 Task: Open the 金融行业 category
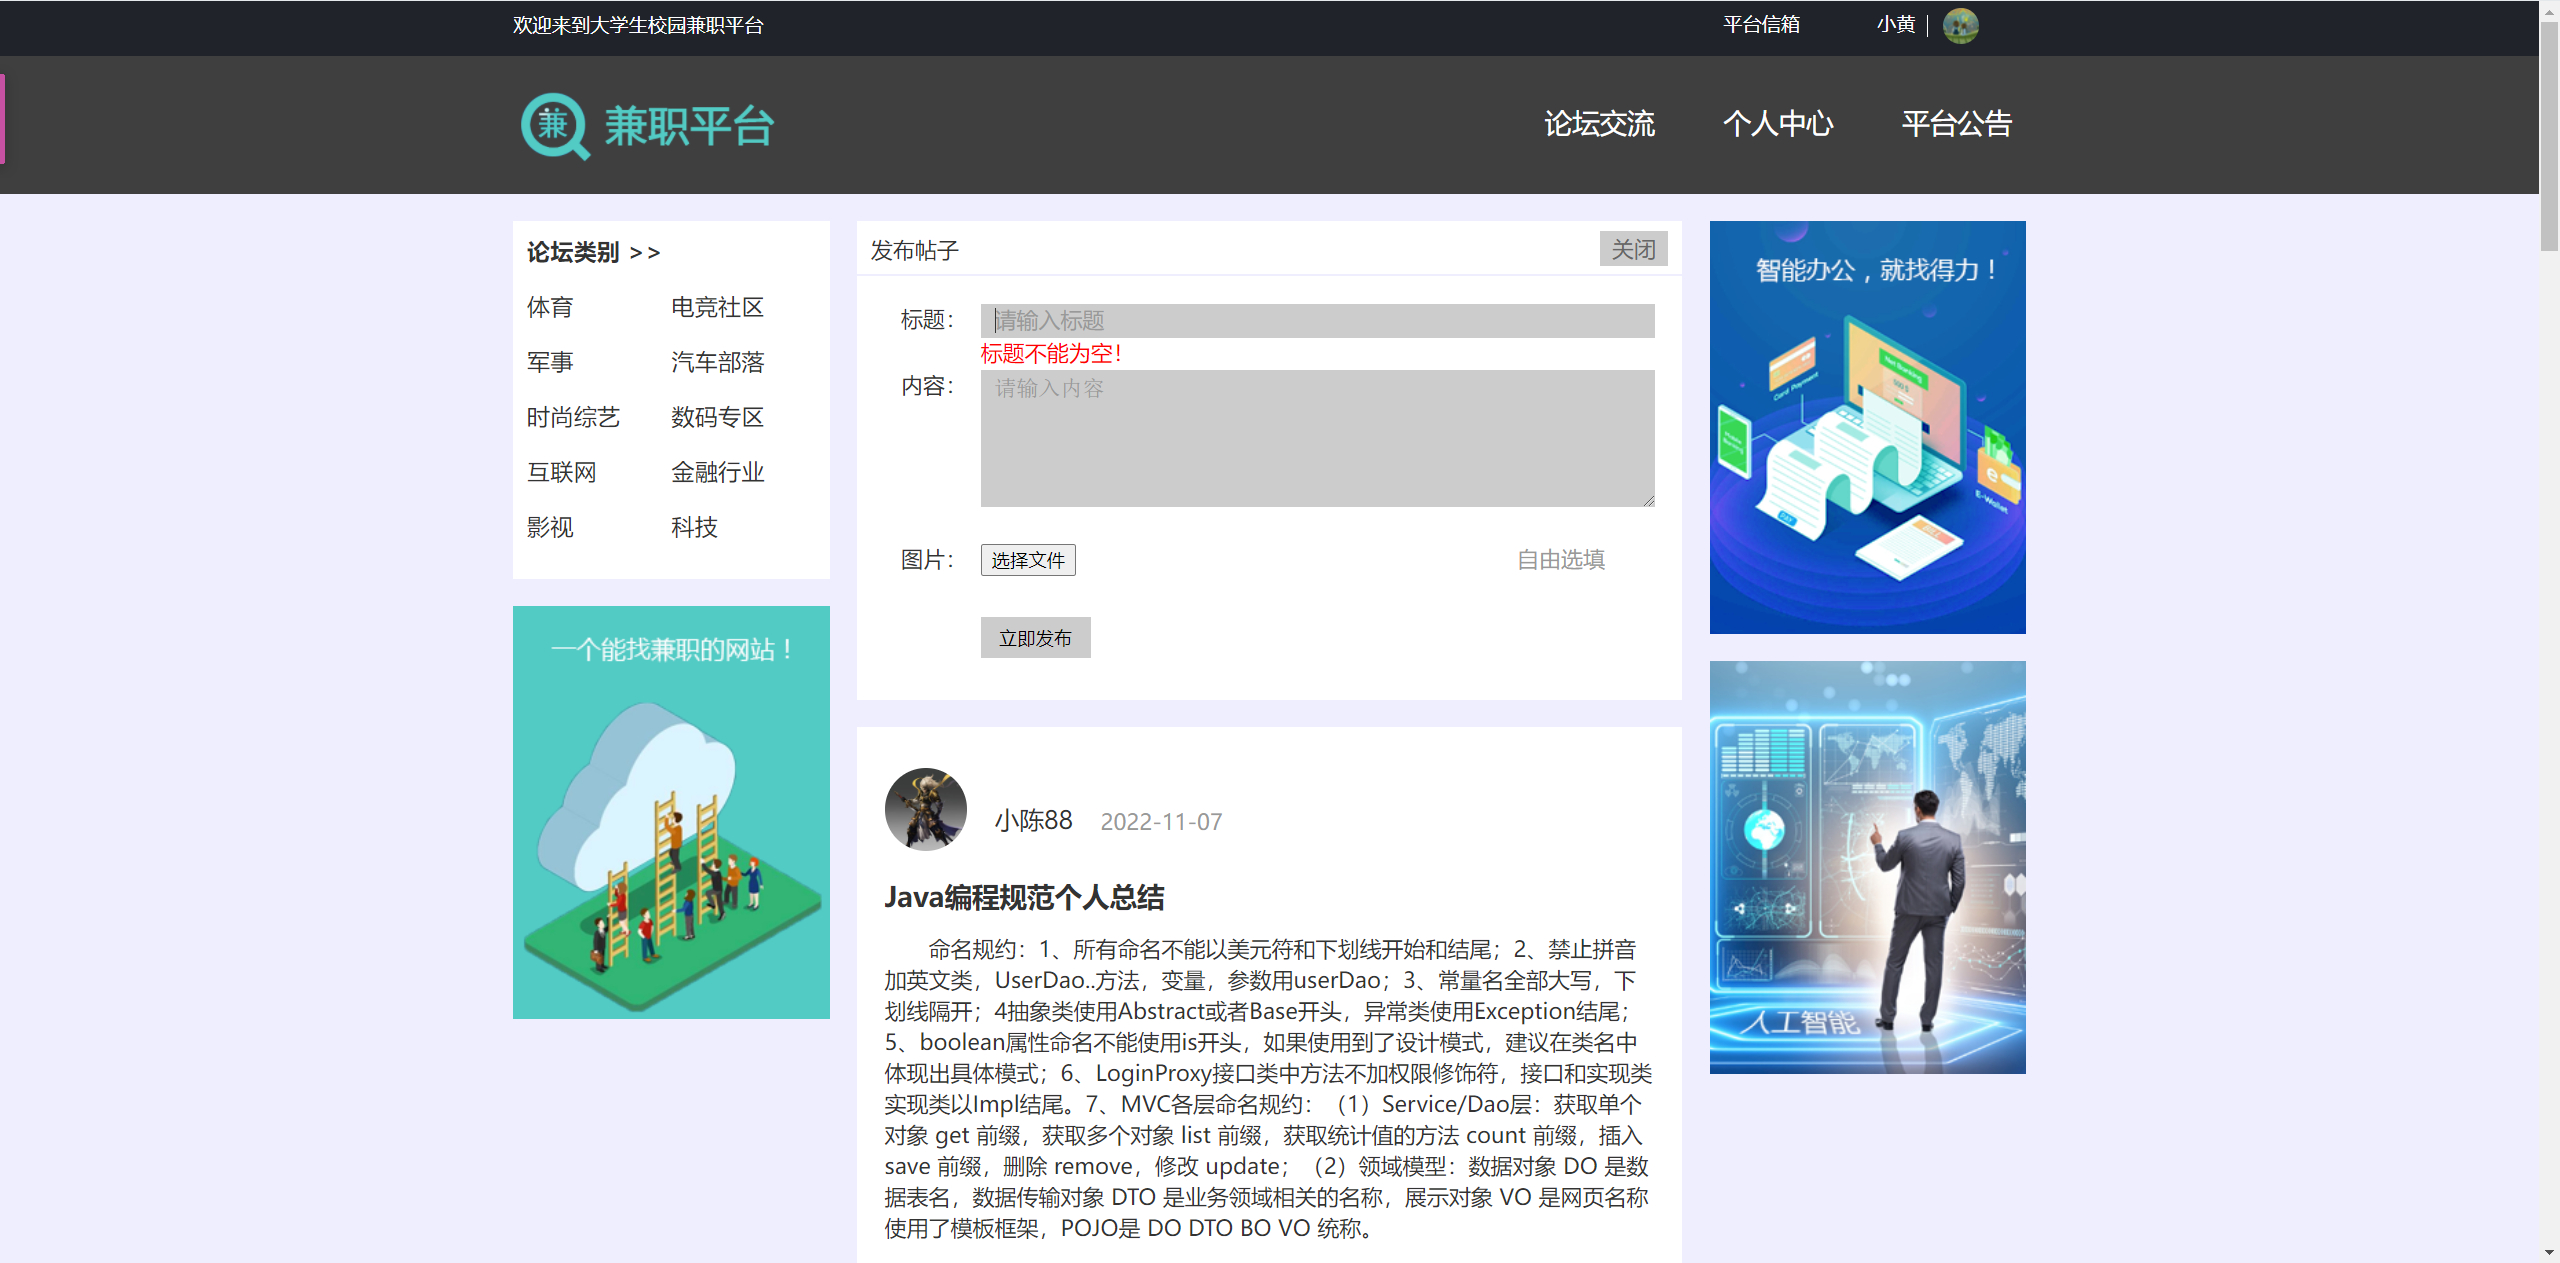pyautogui.click(x=717, y=471)
